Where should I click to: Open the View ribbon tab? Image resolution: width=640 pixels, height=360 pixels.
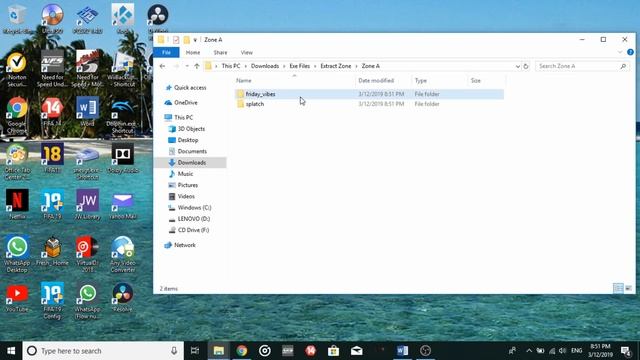pyautogui.click(x=246, y=52)
